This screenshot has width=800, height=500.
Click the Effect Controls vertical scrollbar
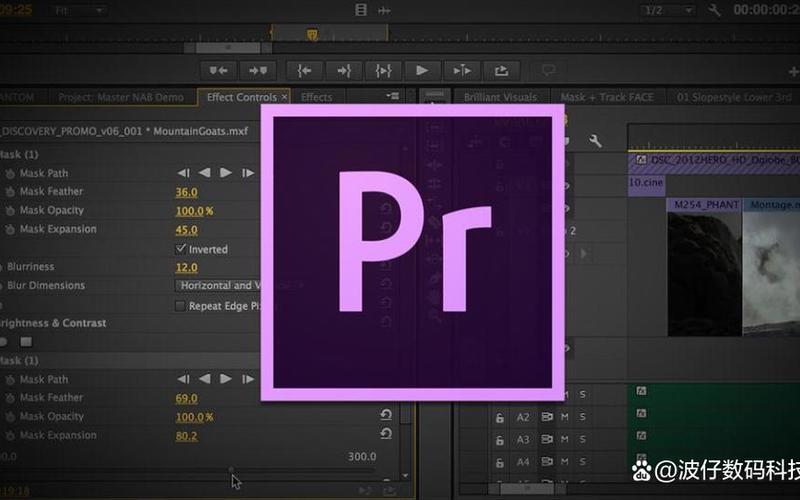[x=406, y=413]
